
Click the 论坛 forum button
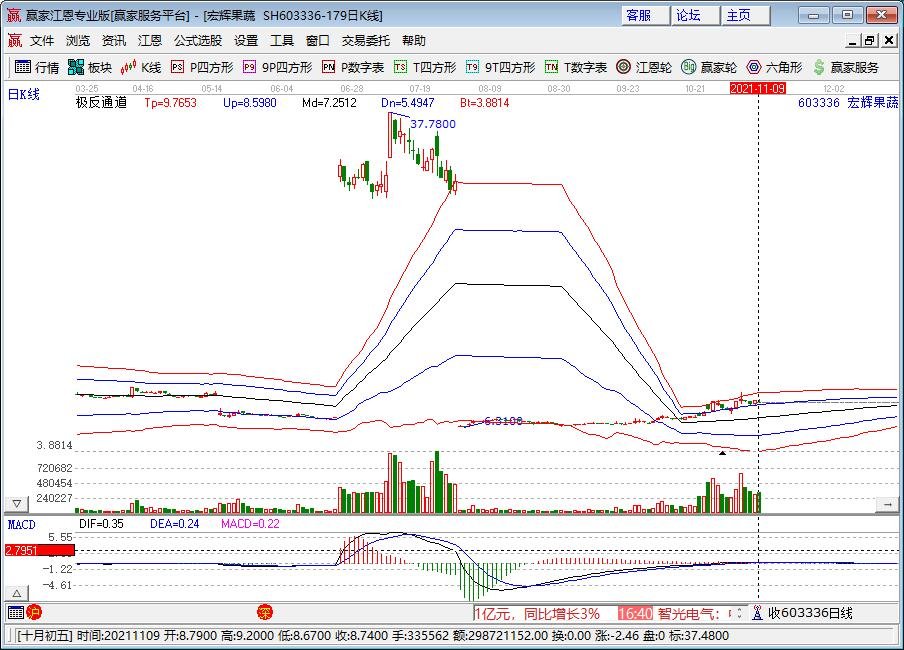click(x=695, y=15)
